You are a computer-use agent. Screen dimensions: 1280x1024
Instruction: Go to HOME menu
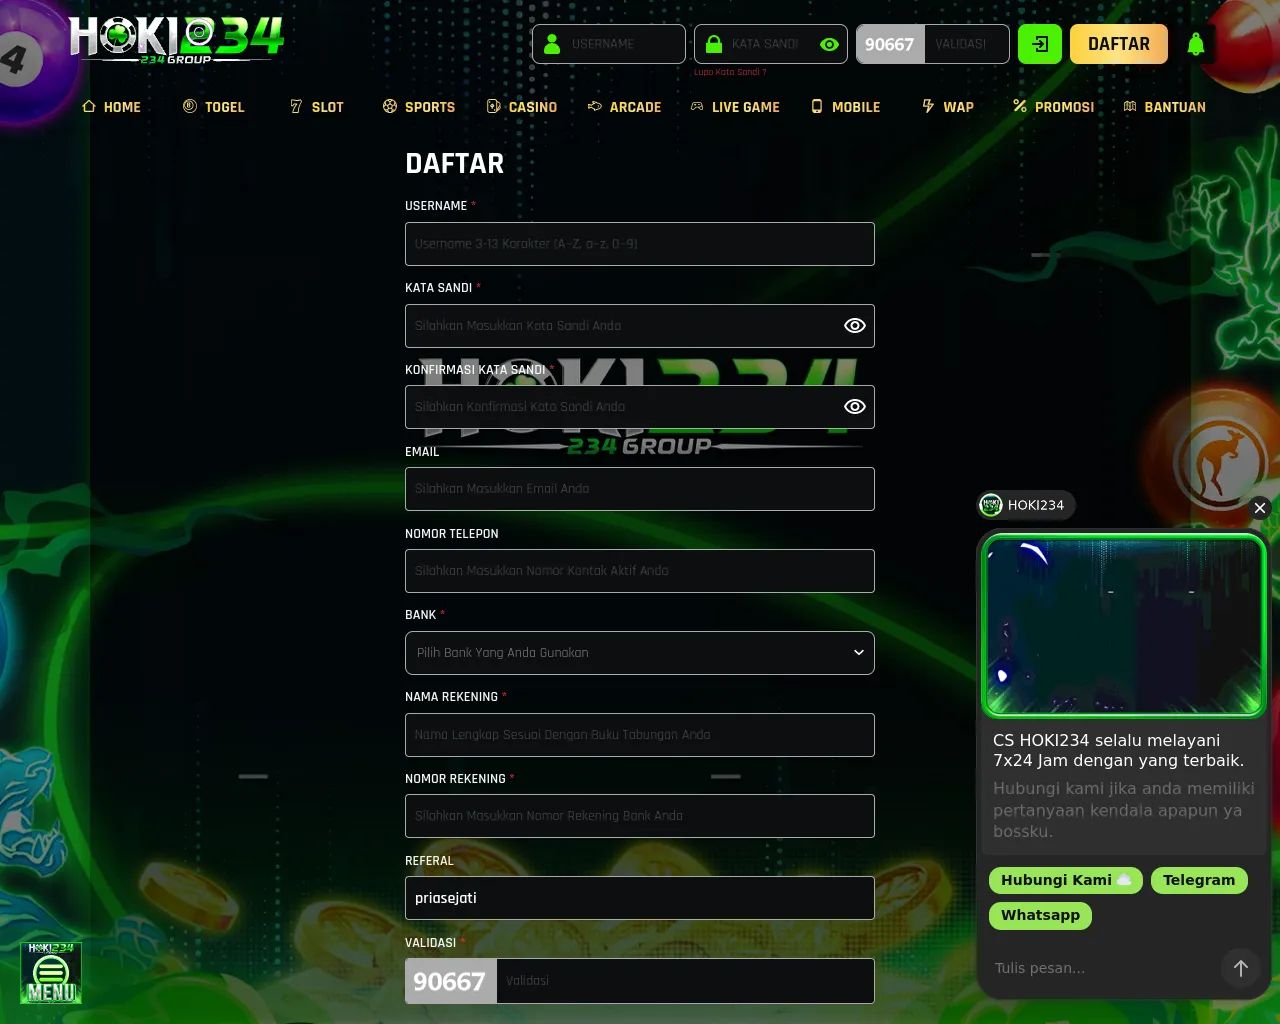[x=111, y=107]
